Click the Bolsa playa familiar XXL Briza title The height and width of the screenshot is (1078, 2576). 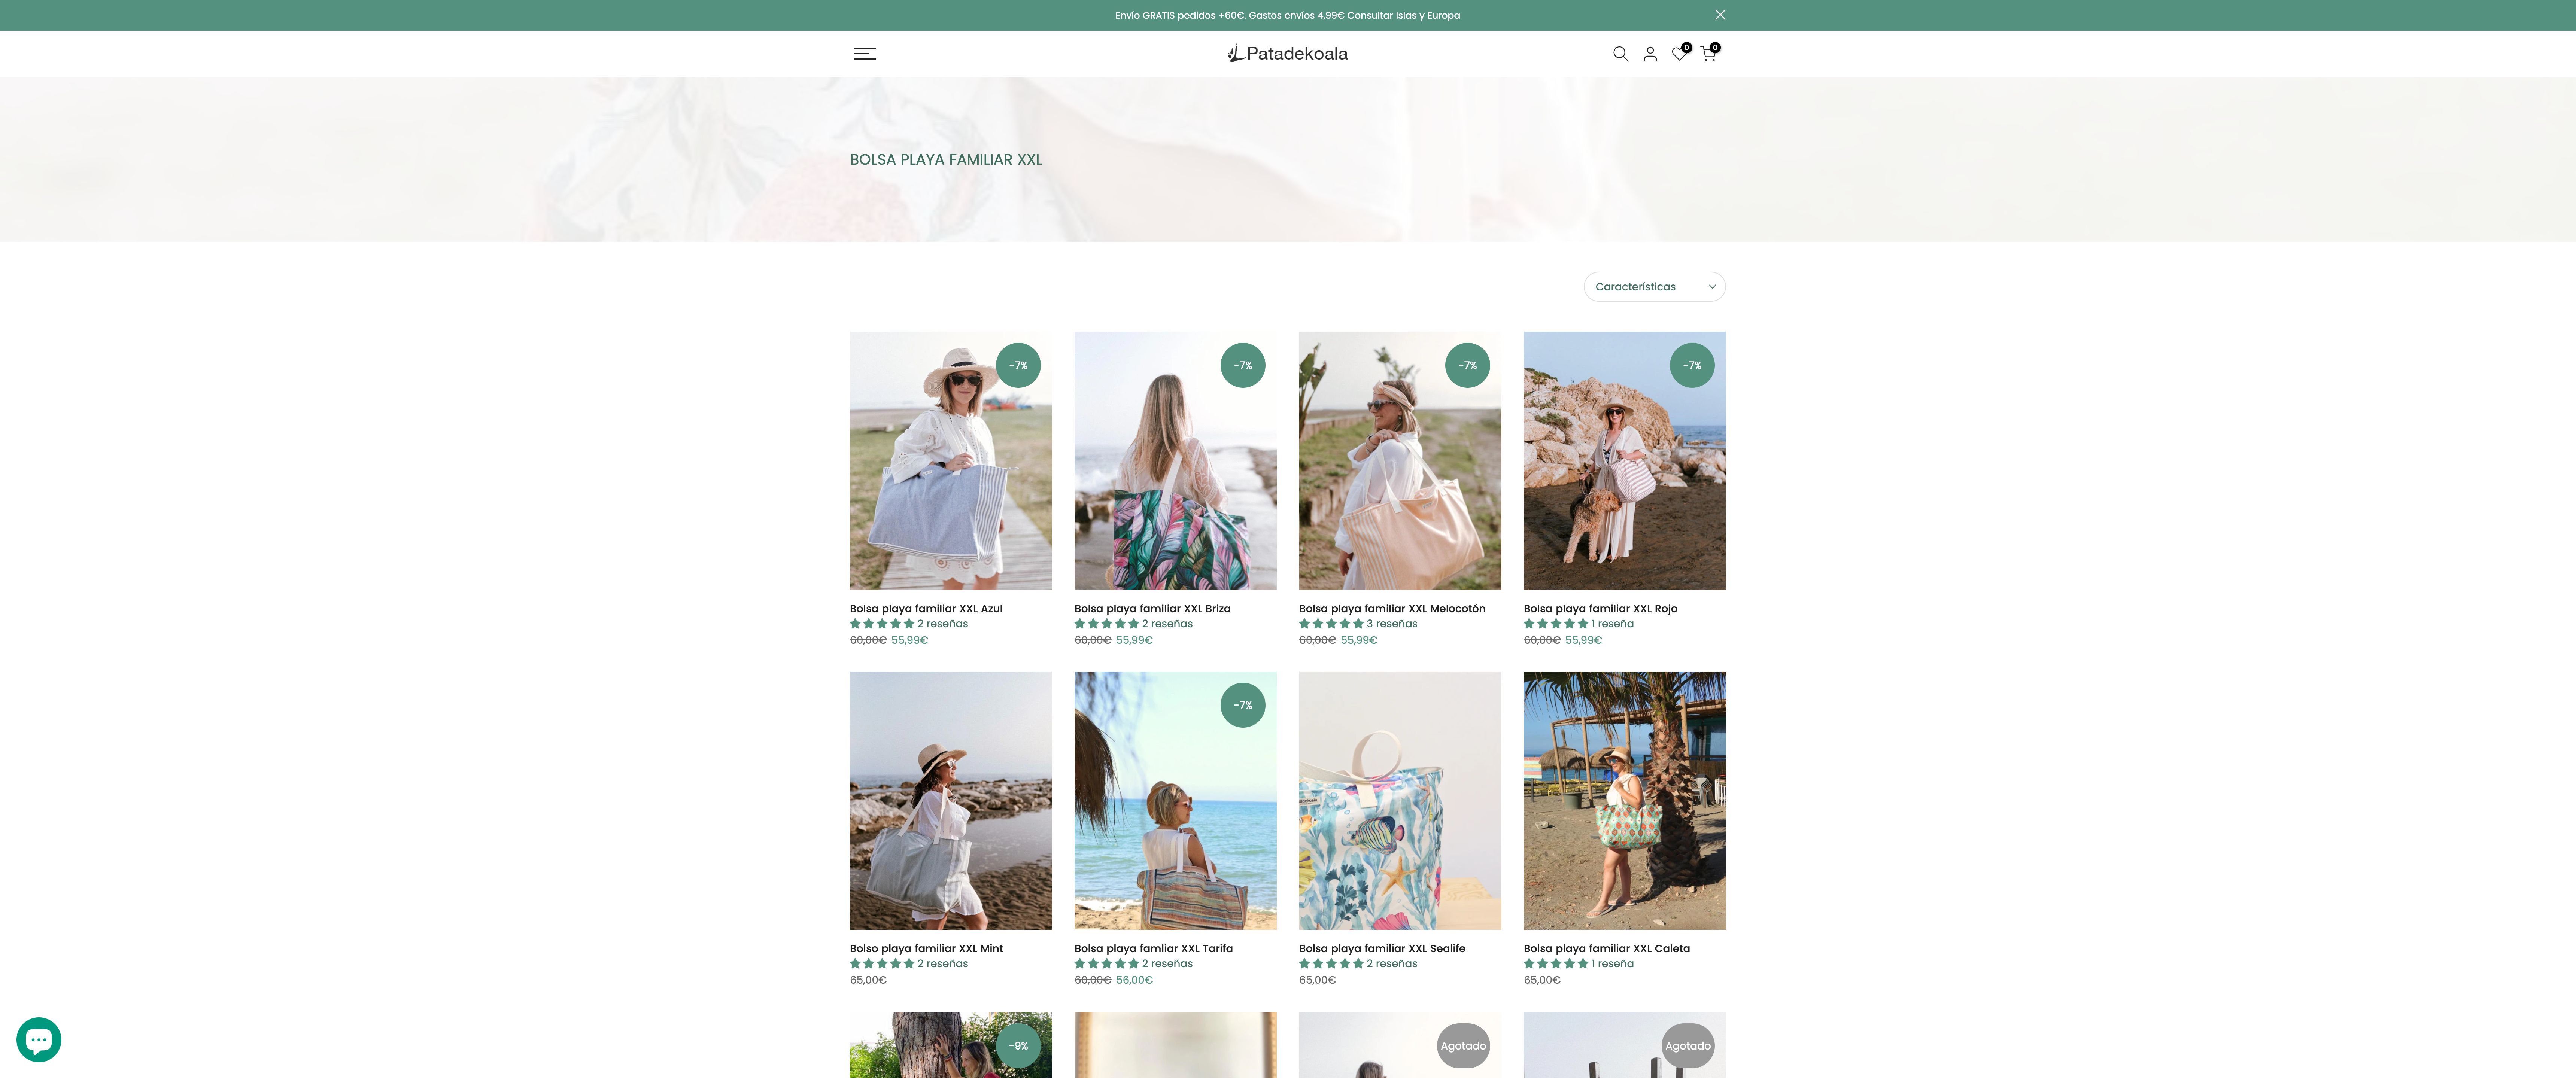click(1152, 609)
